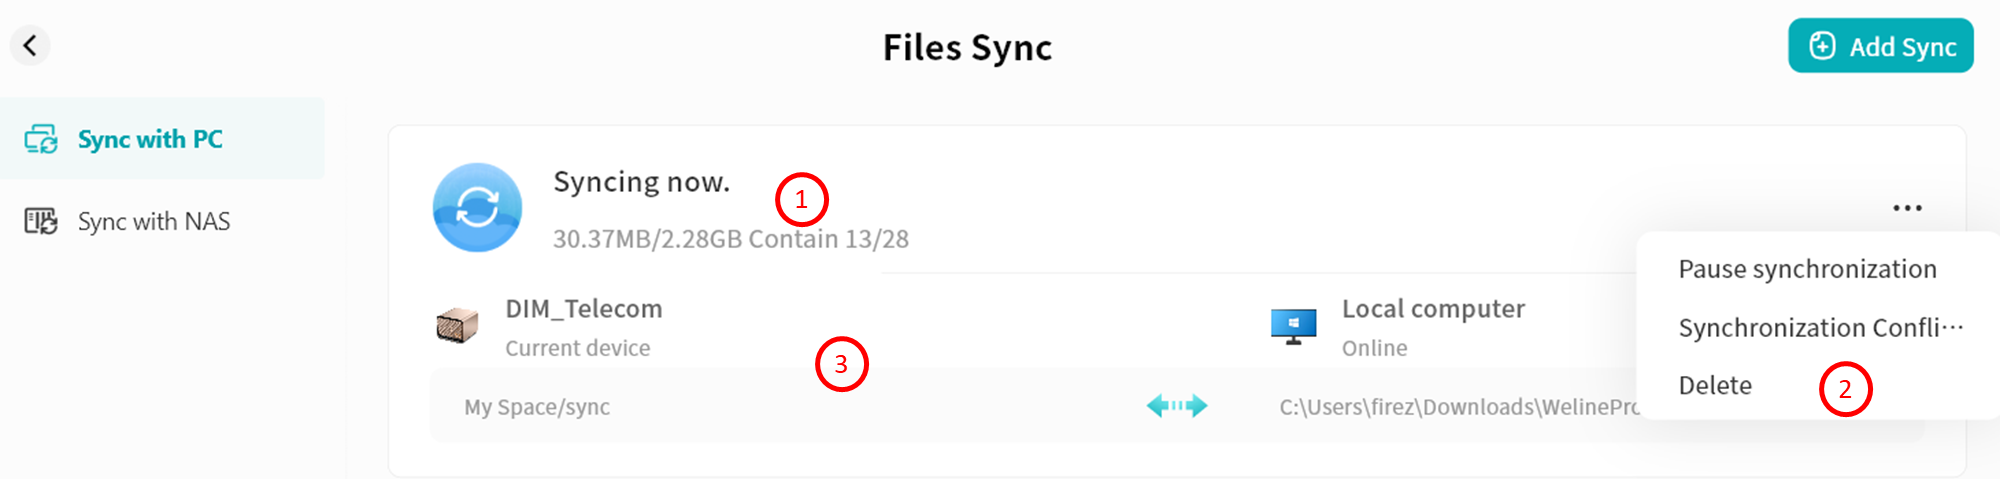Click the DIM_Telecom NAS device icon
The width and height of the screenshot is (2000, 479).
tap(457, 326)
